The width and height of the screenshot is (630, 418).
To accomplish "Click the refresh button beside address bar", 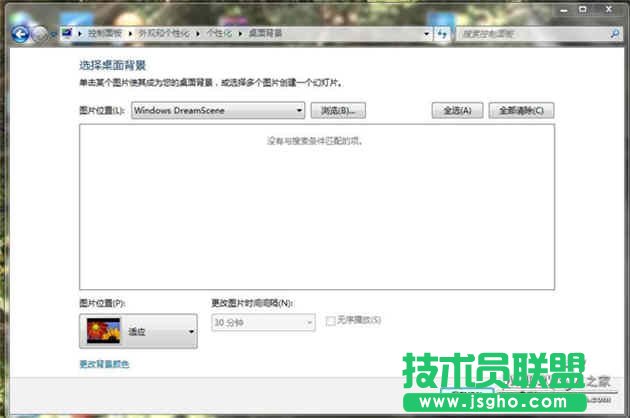I will point(442,34).
